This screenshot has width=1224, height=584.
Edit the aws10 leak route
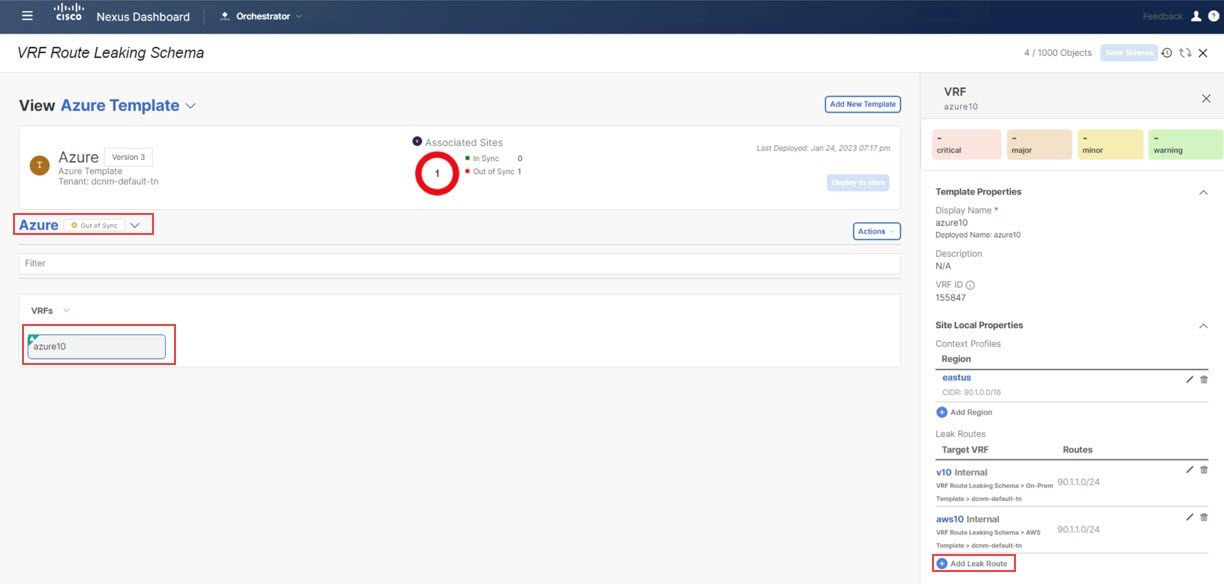point(1189,517)
